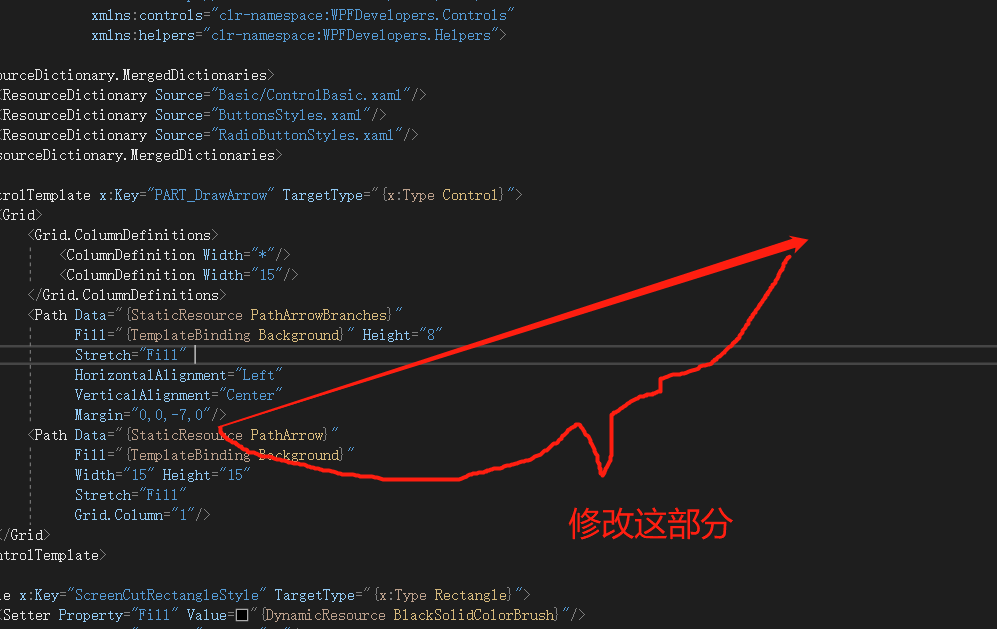Place cursor on PathArrowBranches resource name

click(x=319, y=315)
